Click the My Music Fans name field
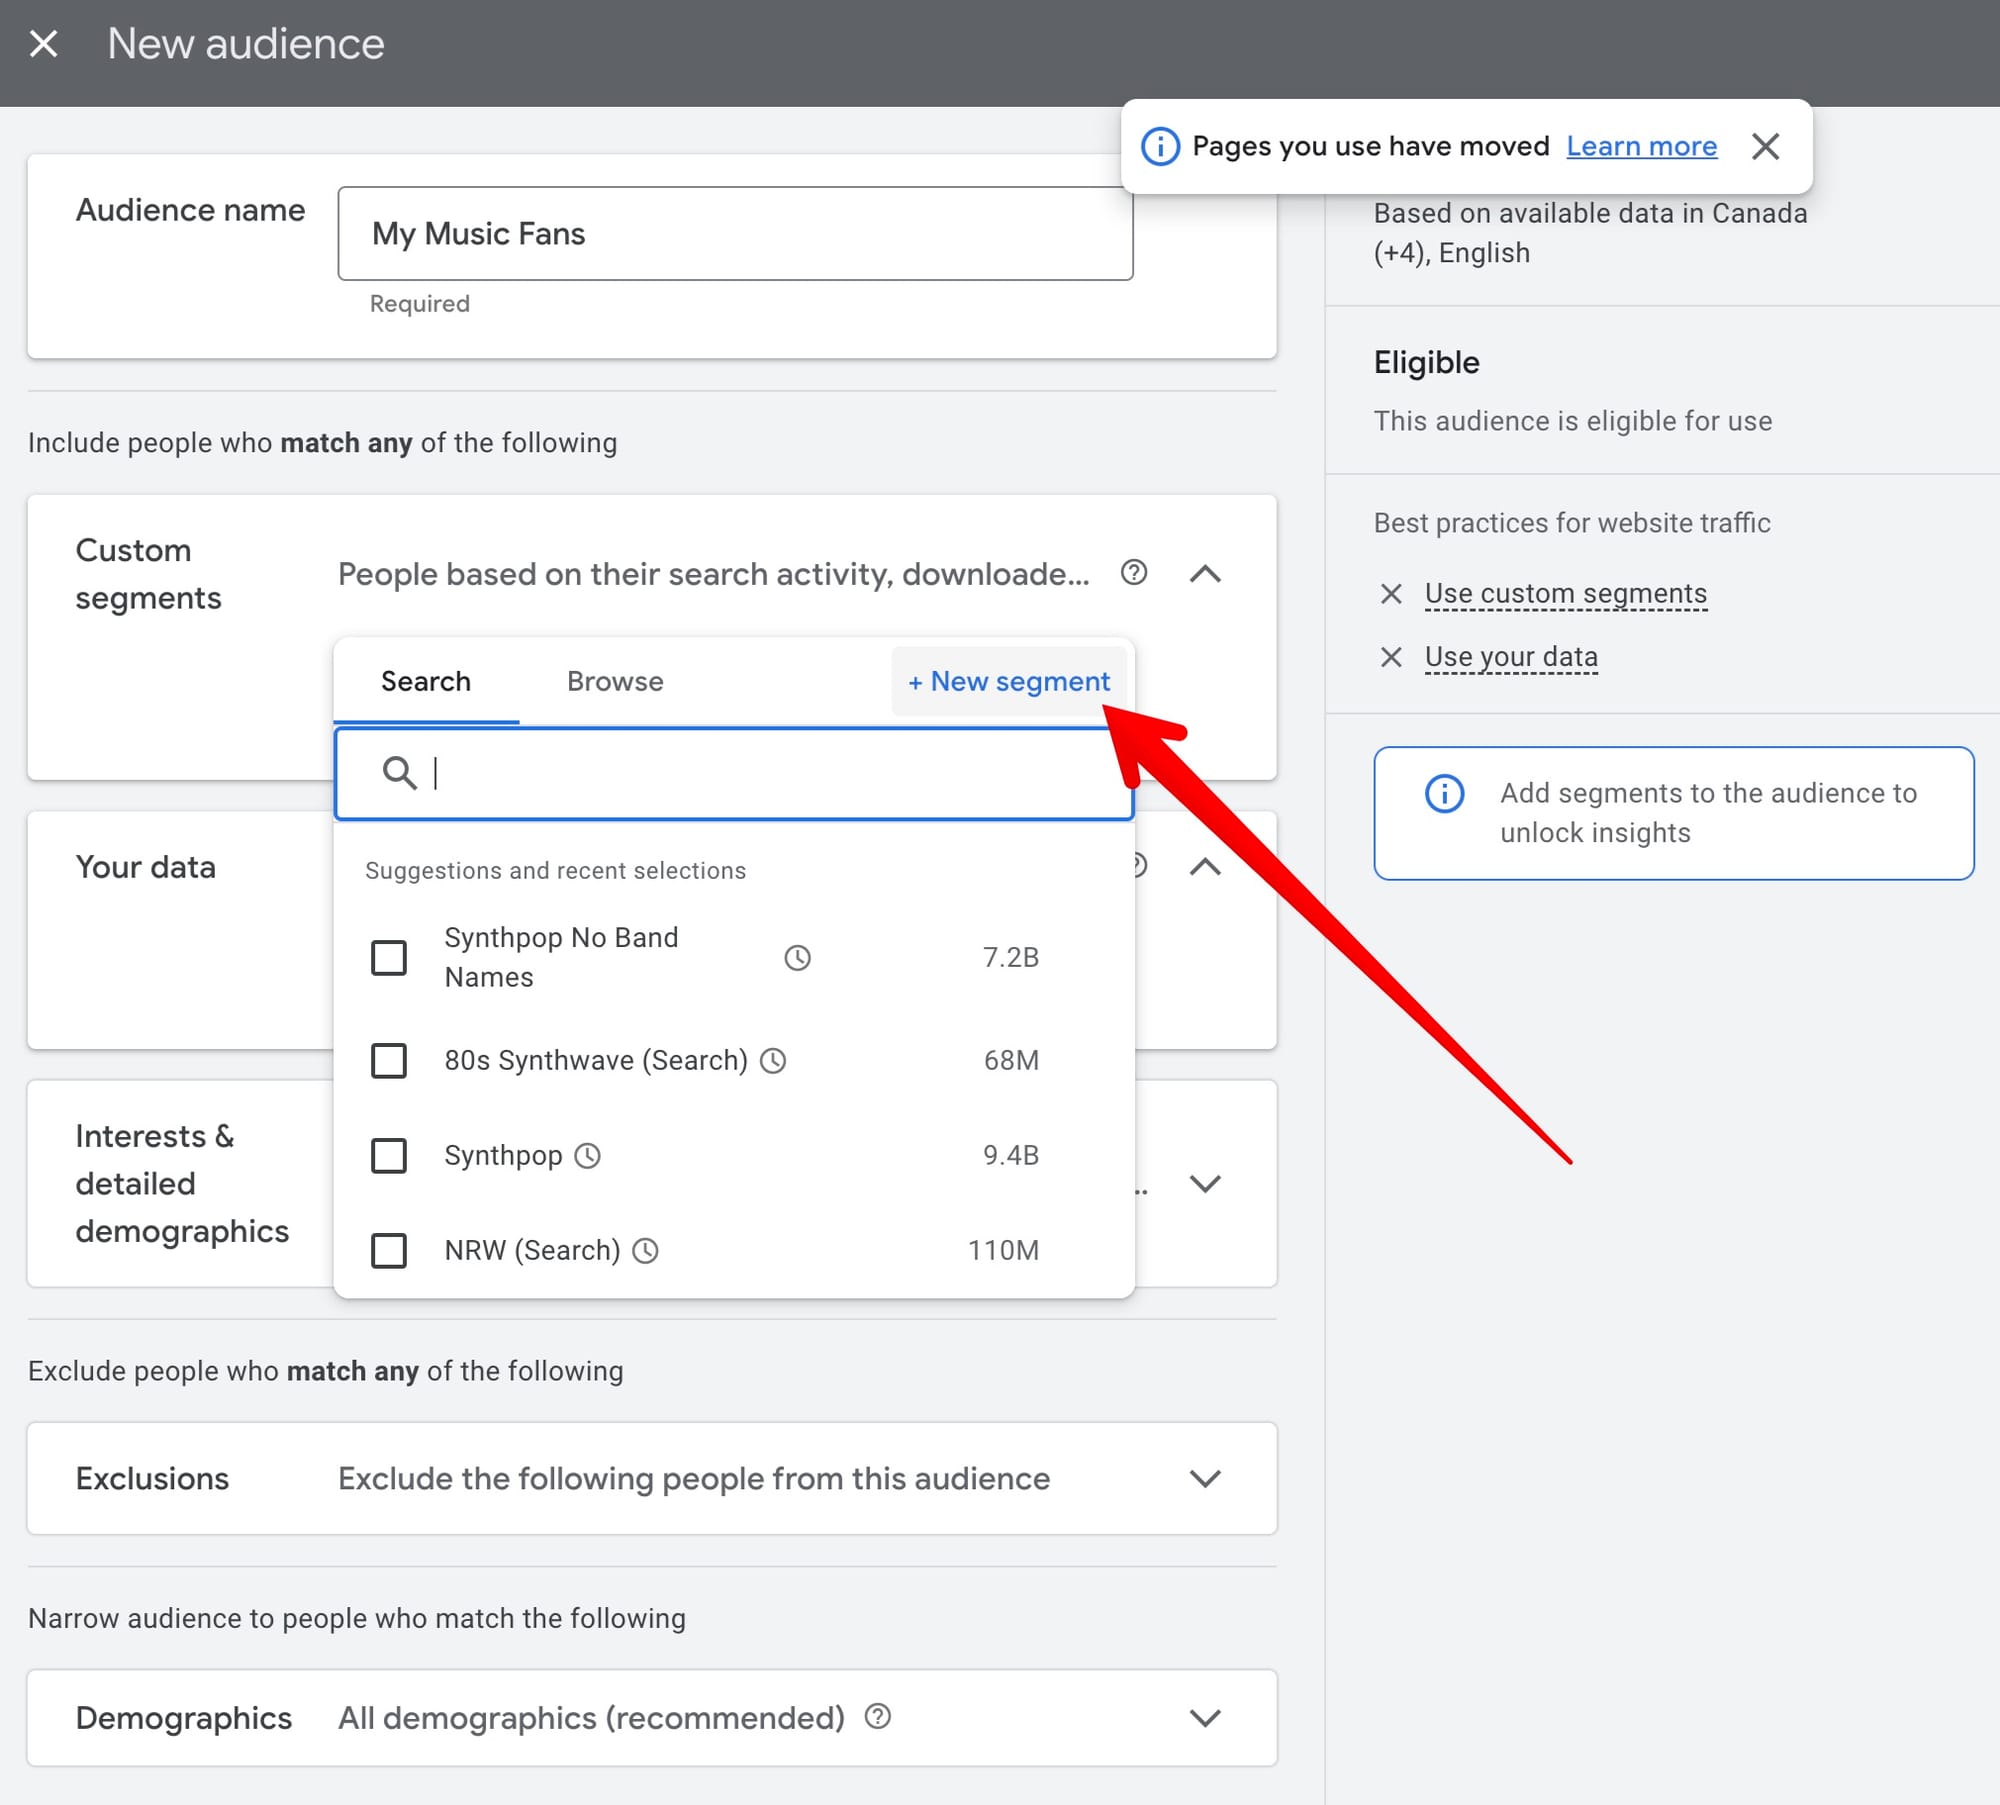The width and height of the screenshot is (2000, 1805). [735, 233]
